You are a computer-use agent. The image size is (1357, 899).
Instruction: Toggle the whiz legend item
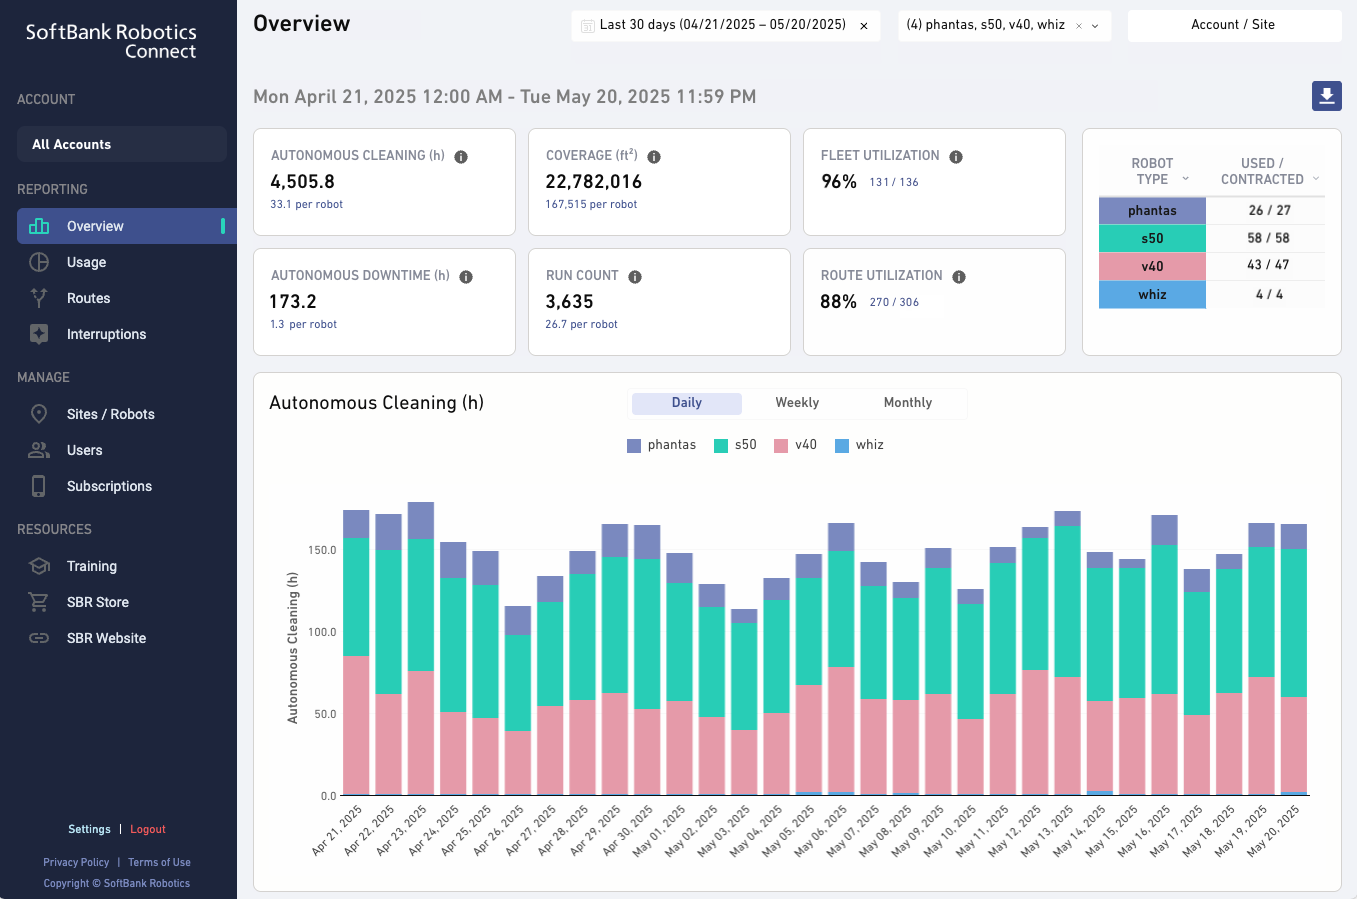coord(858,445)
